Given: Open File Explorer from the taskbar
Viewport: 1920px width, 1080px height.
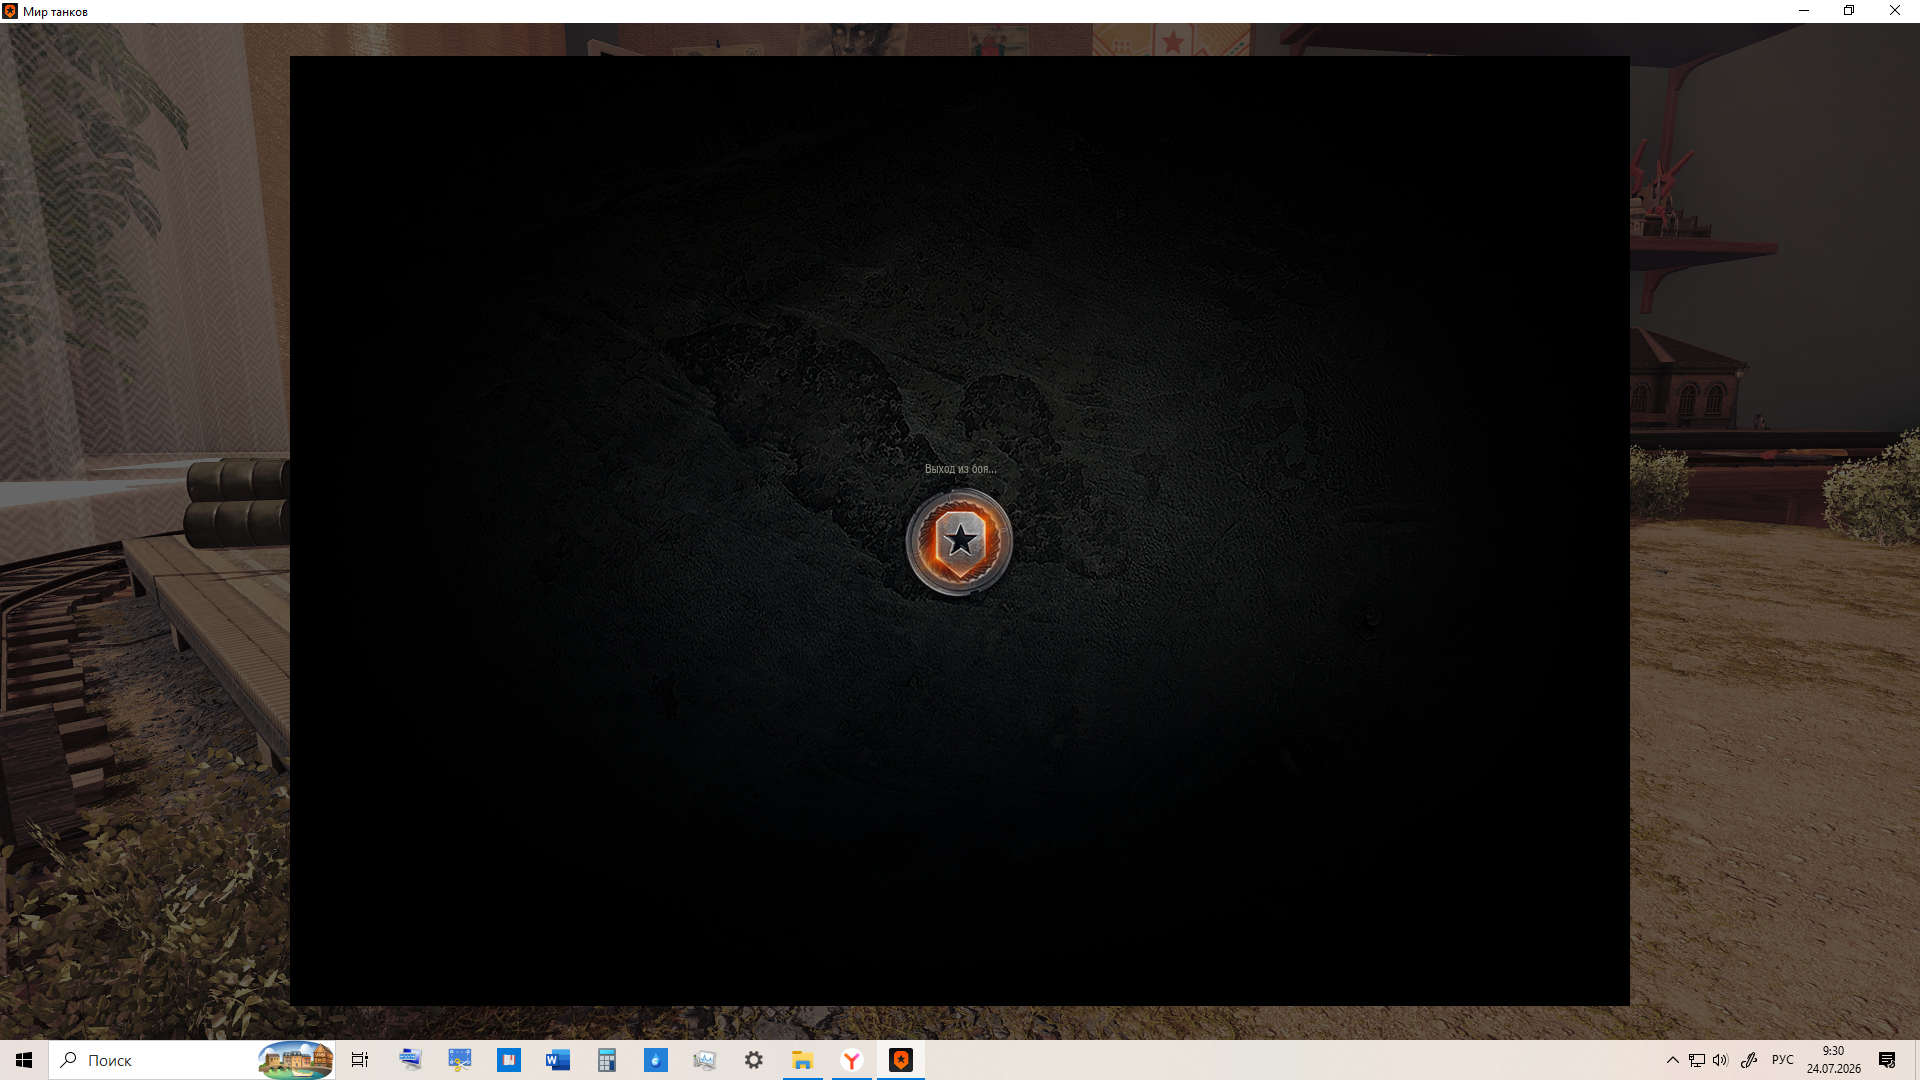Looking at the screenshot, I should [x=802, y=1060].
